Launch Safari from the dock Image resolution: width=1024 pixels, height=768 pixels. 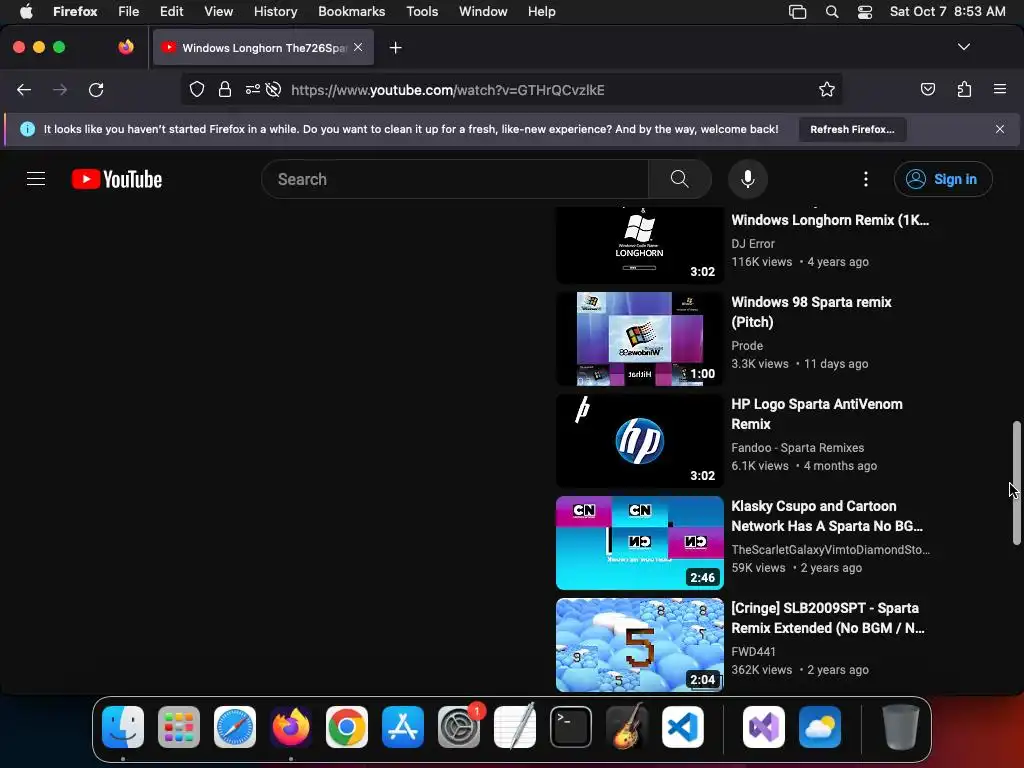click(235, 727)
